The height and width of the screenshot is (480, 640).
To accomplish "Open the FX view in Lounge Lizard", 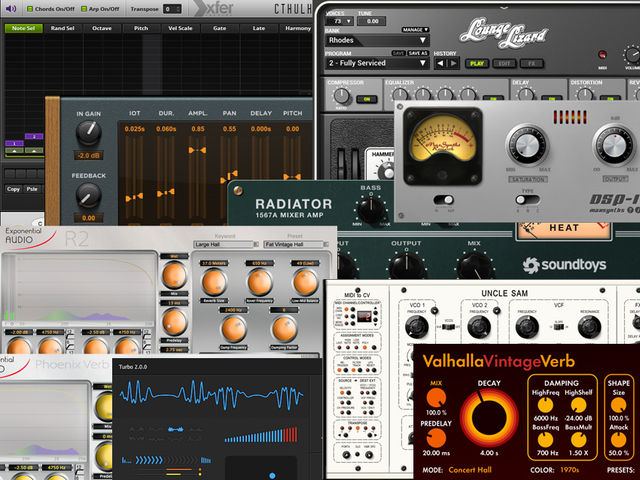I will (531, 64).
